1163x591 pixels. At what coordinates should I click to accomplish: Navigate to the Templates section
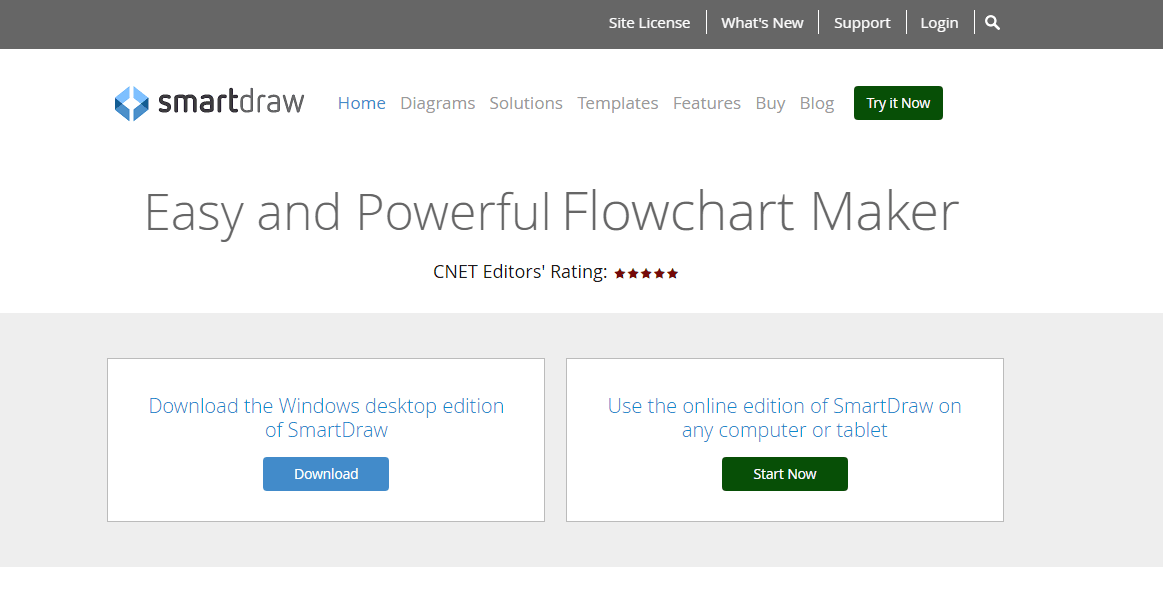[x=617, y=103]
